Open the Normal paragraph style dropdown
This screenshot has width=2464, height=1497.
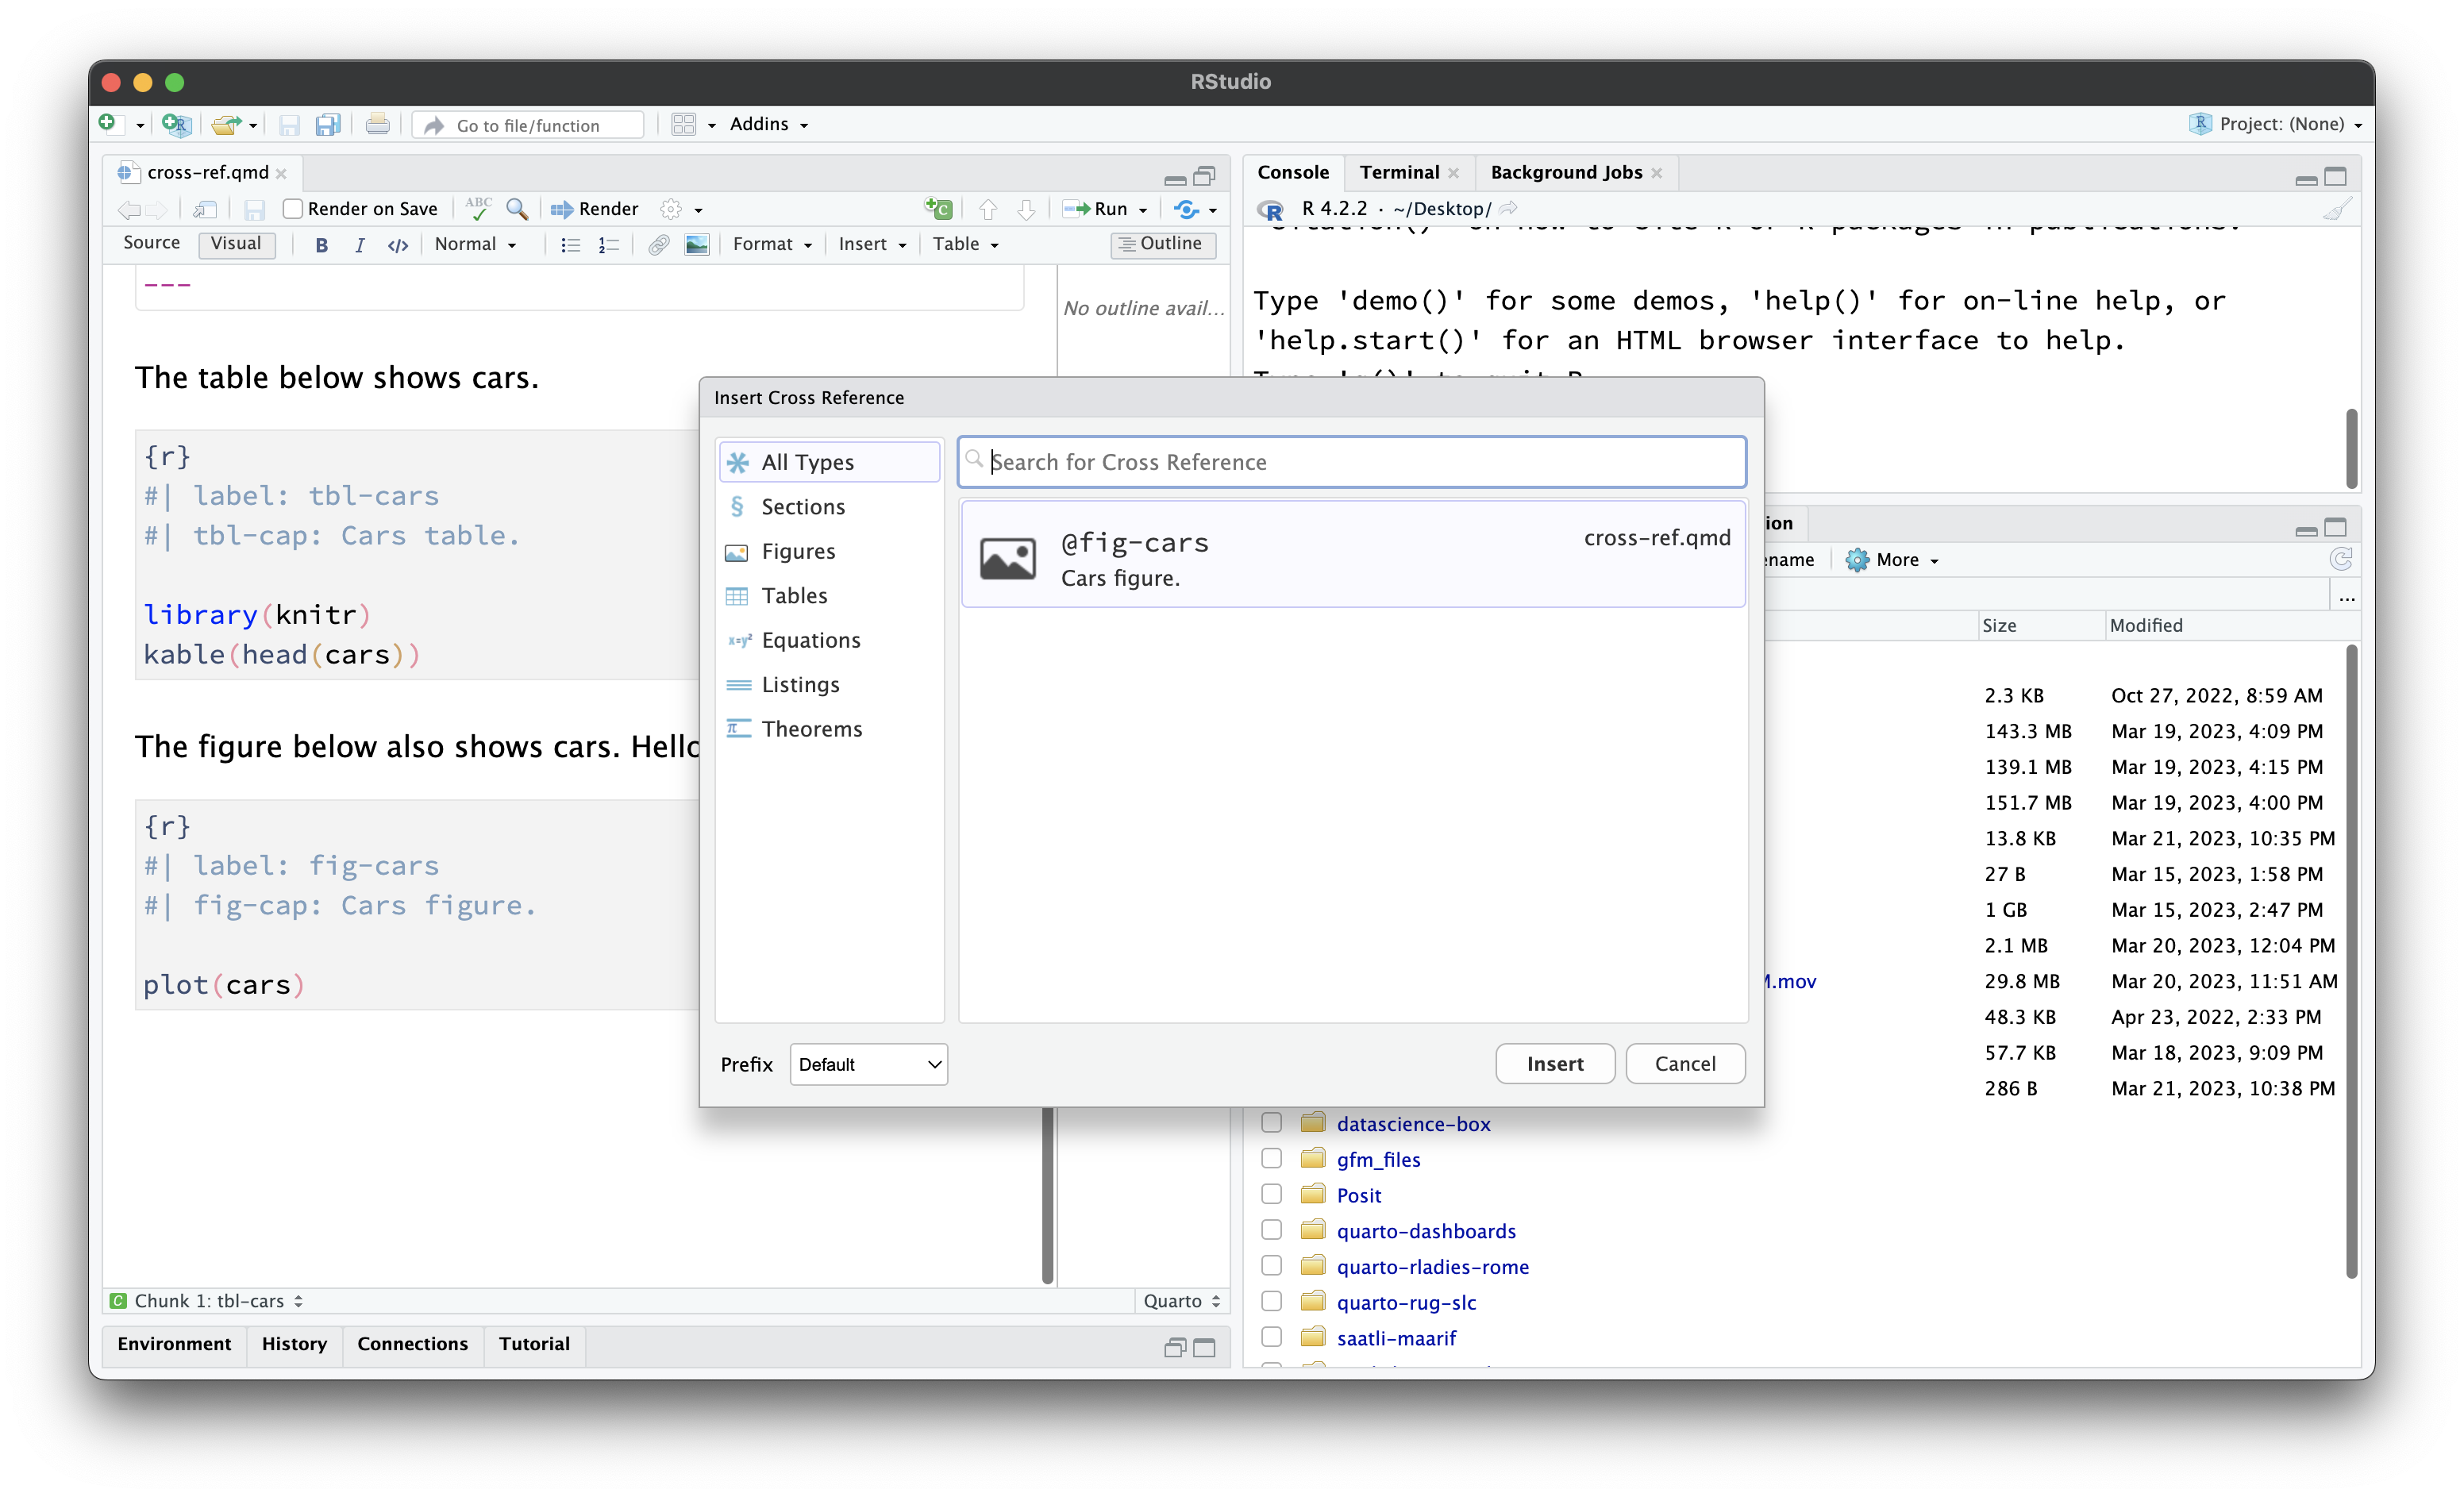476,244
